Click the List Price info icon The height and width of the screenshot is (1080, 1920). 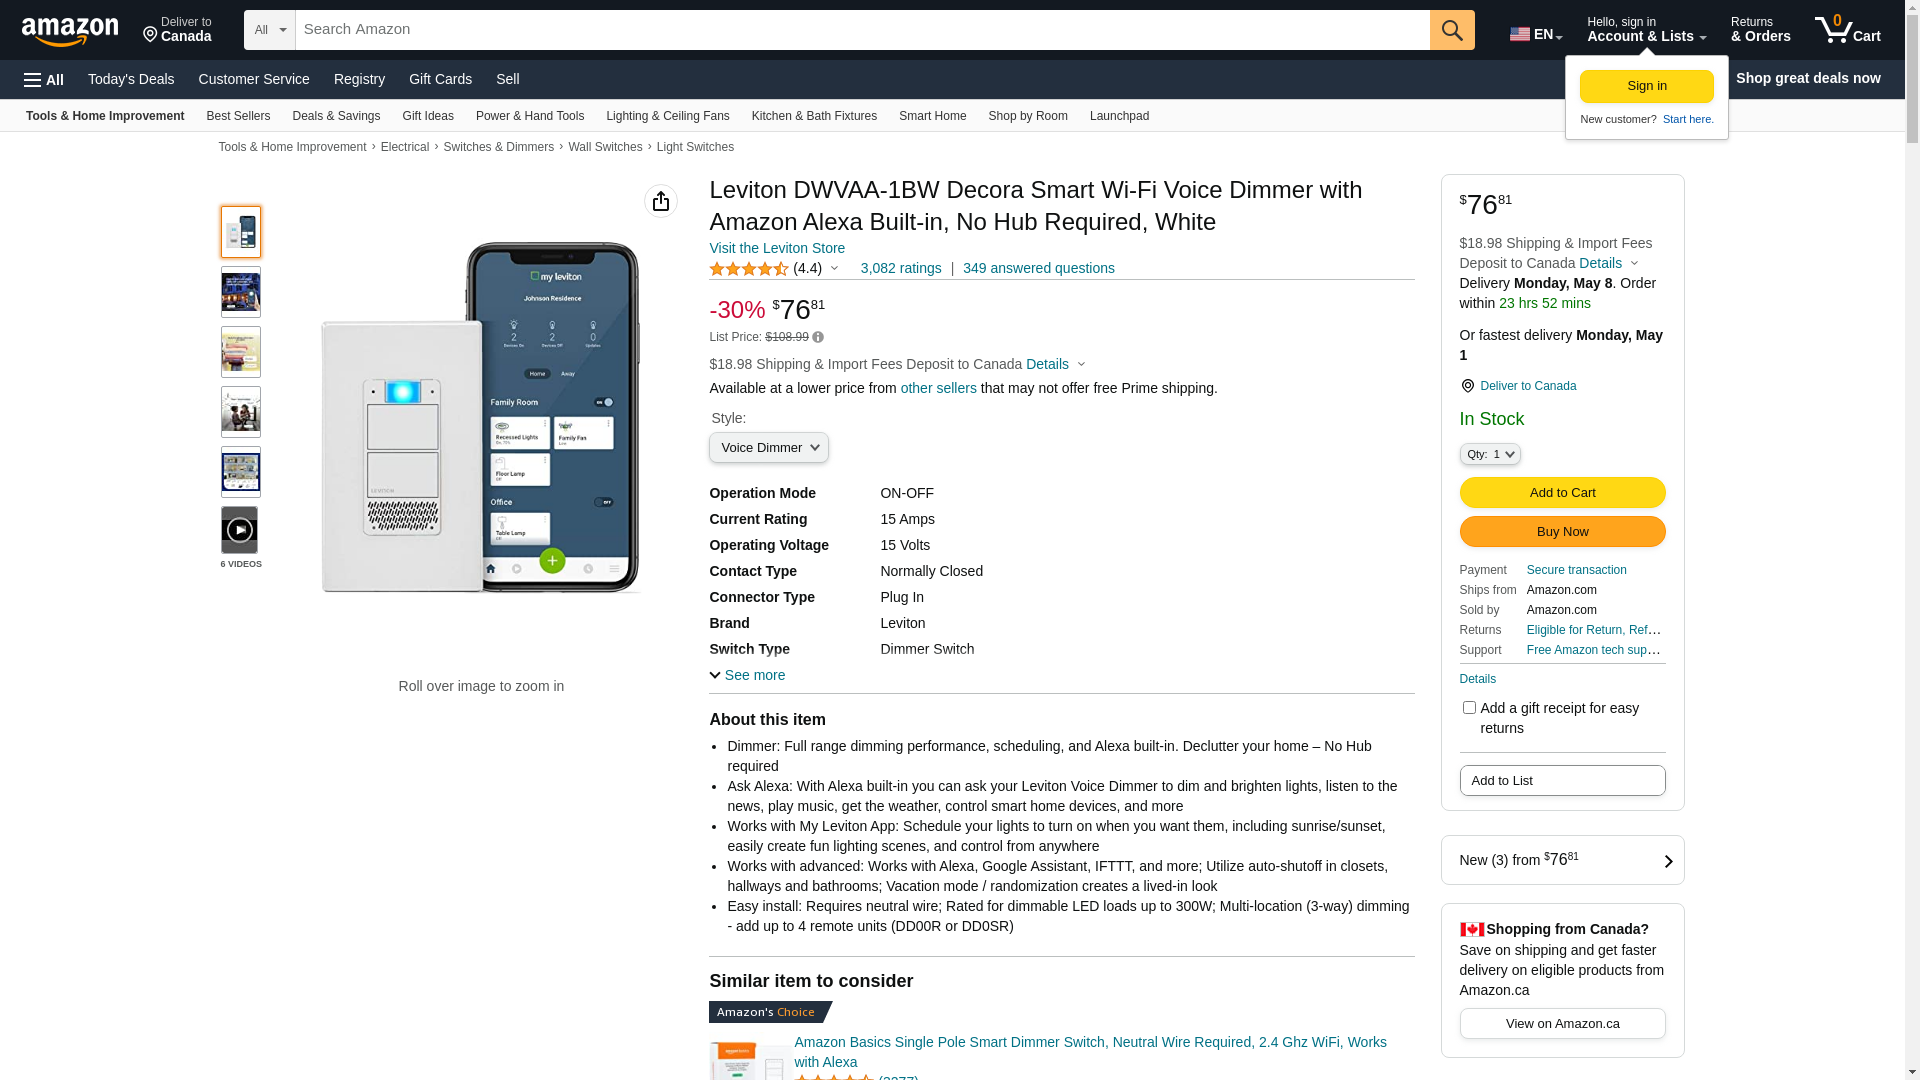click(818, 338)
